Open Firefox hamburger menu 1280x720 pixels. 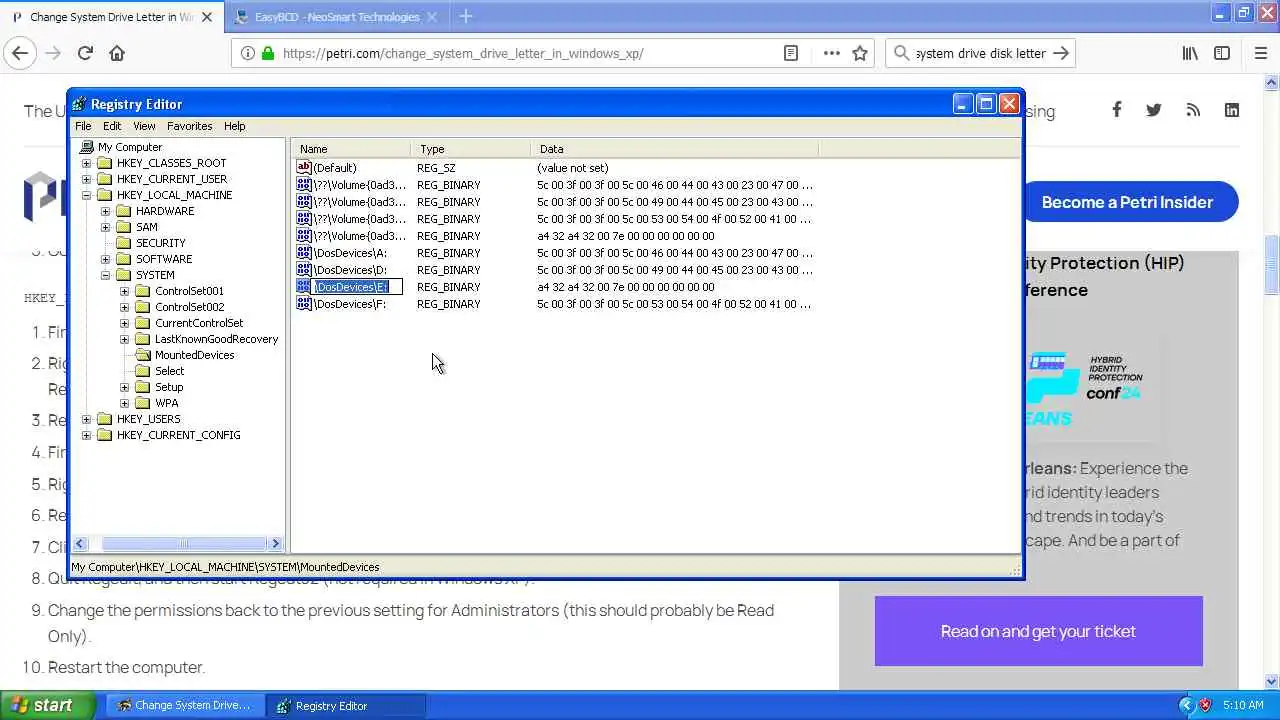[x=1260, y=53]
